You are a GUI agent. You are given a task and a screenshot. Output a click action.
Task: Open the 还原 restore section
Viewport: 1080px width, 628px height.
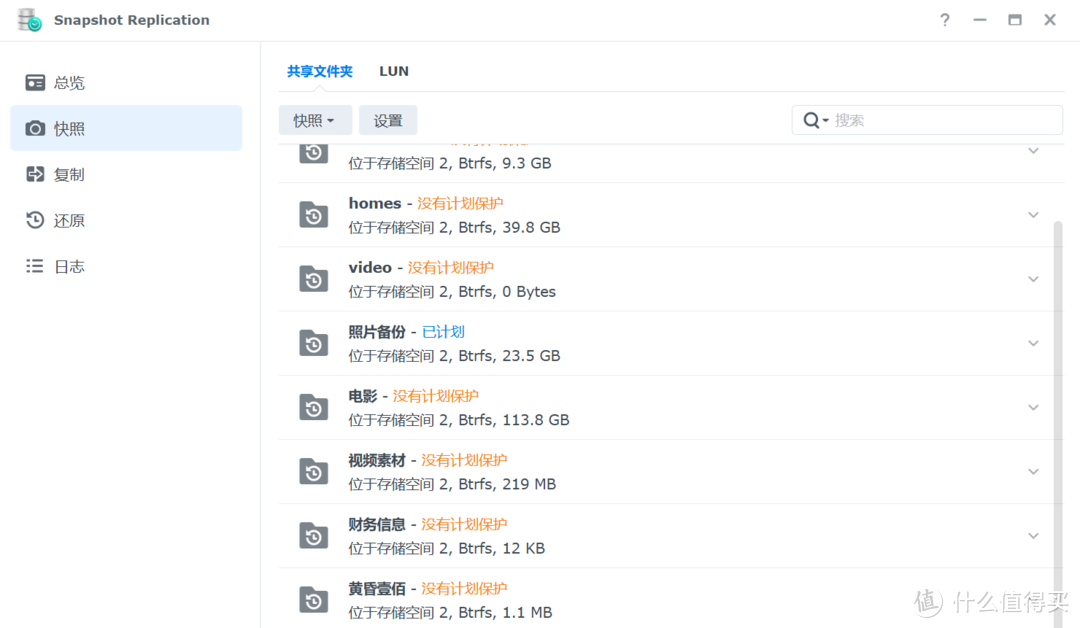(x=66, y=220)
